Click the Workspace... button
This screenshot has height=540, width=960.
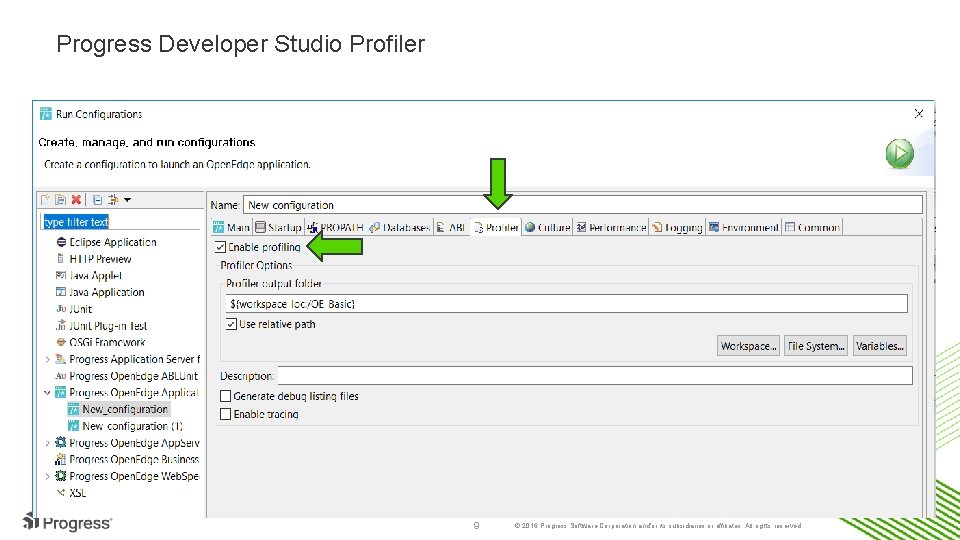(x=748, y=346)
